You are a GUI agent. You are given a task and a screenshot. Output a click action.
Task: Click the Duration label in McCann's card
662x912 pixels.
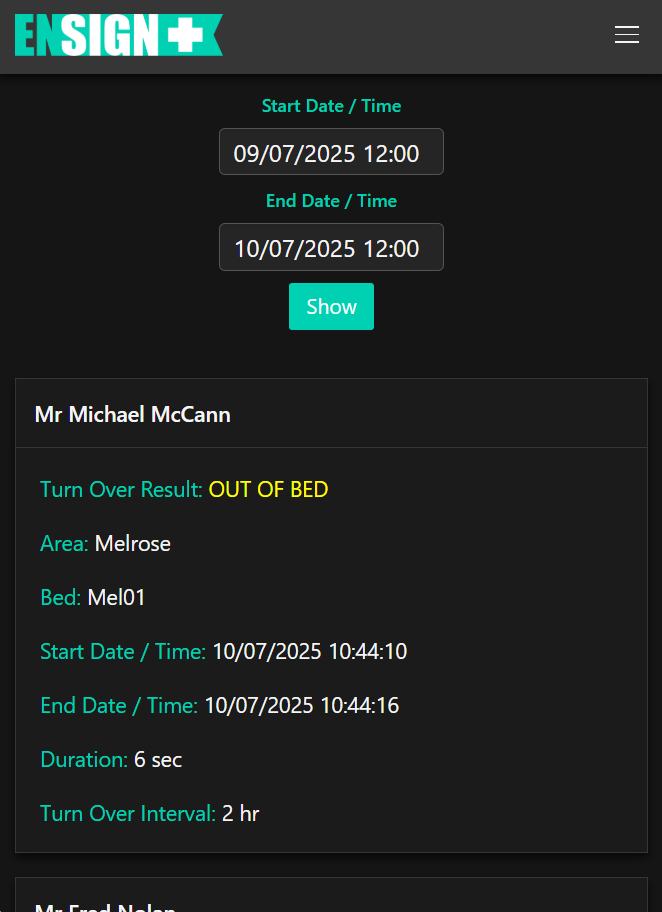point(84,760)
